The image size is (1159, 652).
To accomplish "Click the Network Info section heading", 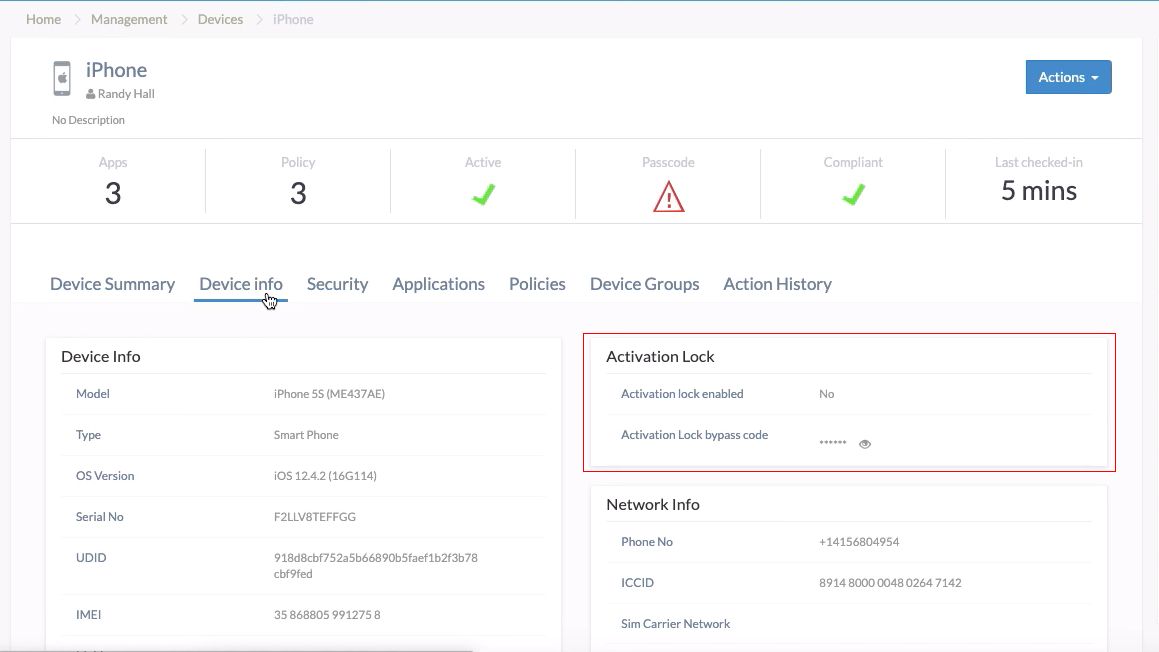I will click(x=653, y=504).
